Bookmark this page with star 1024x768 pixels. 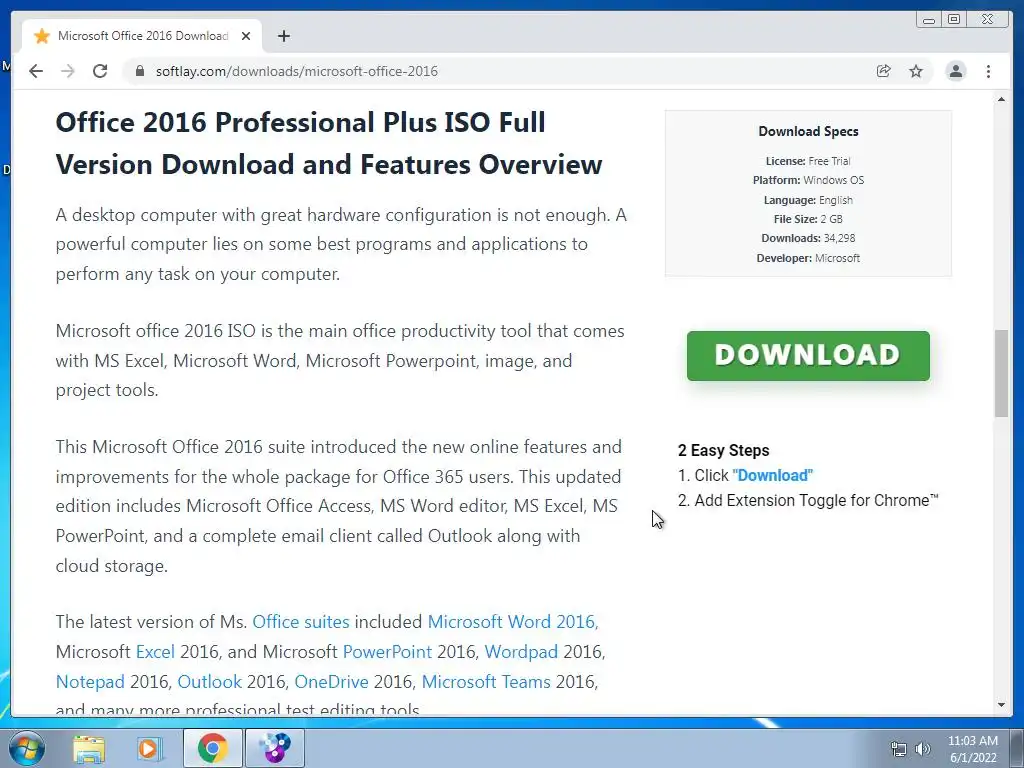[916, 71]
